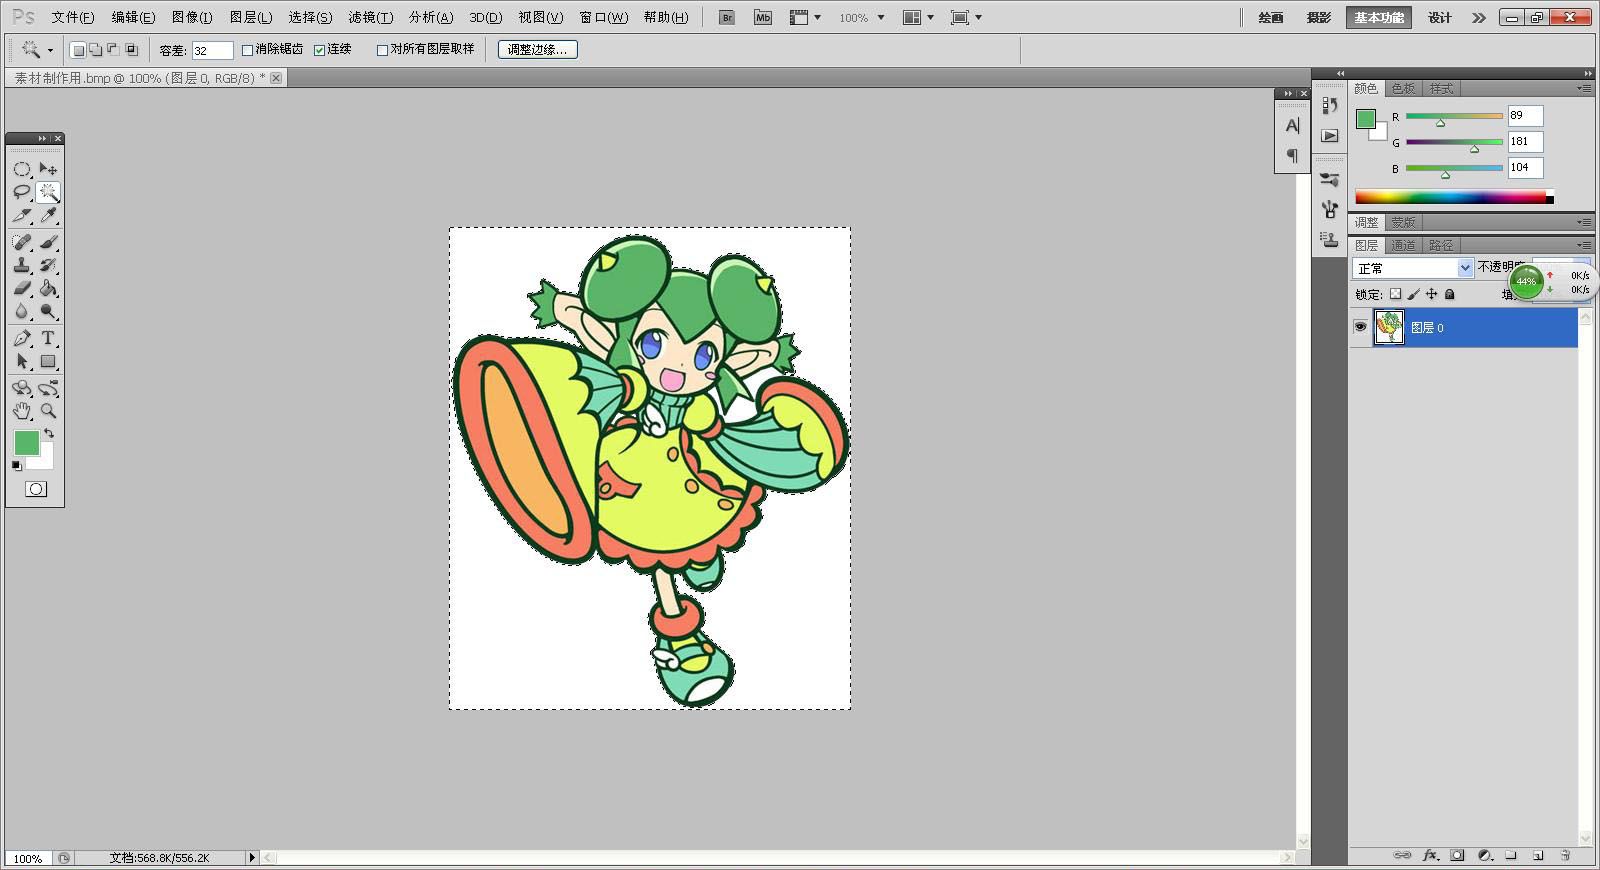This screenshot has height=870, width=1600.
Task: Select the Hand tool
Action: [x=22, y=411]
